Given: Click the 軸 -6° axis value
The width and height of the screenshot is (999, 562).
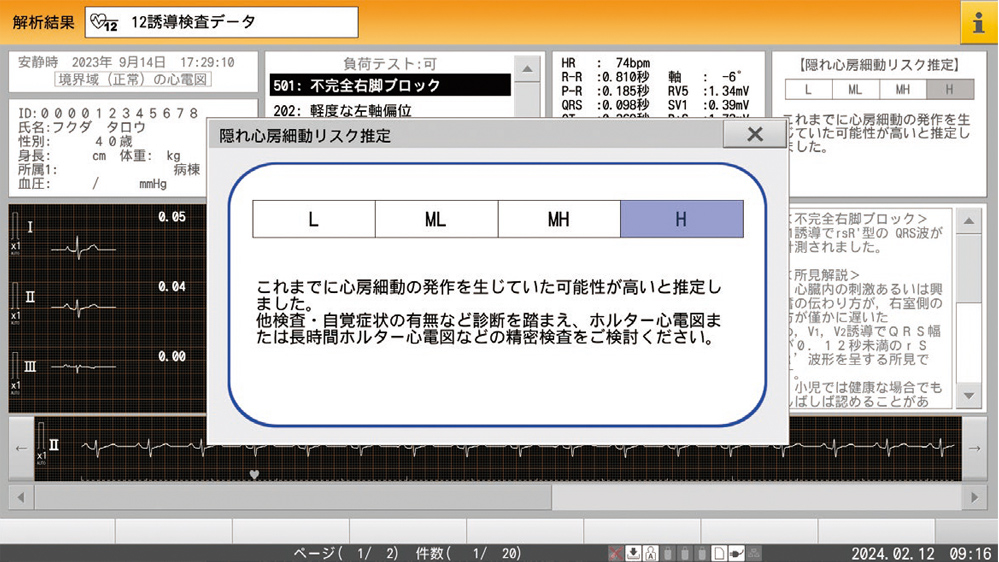Looking at the screenshot, I should [x=705, y=77].
